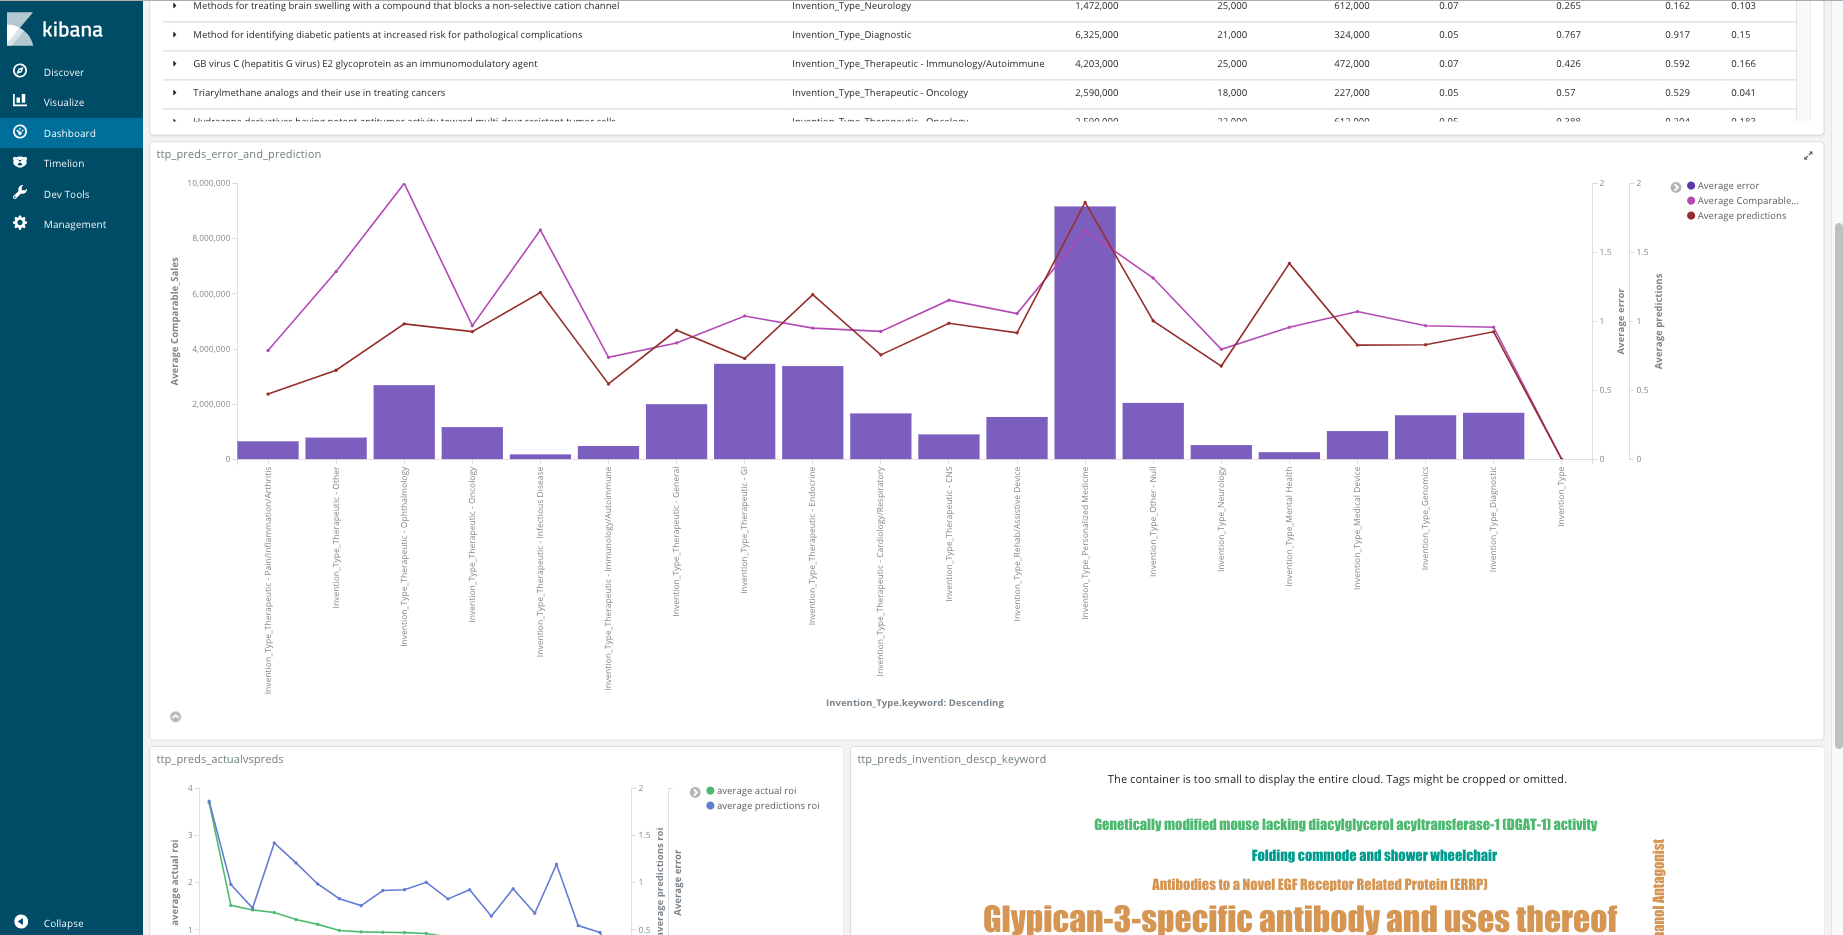Toggle the Average predictions legend series
The image size is (1843, 935).
[x=1741, y=216]
